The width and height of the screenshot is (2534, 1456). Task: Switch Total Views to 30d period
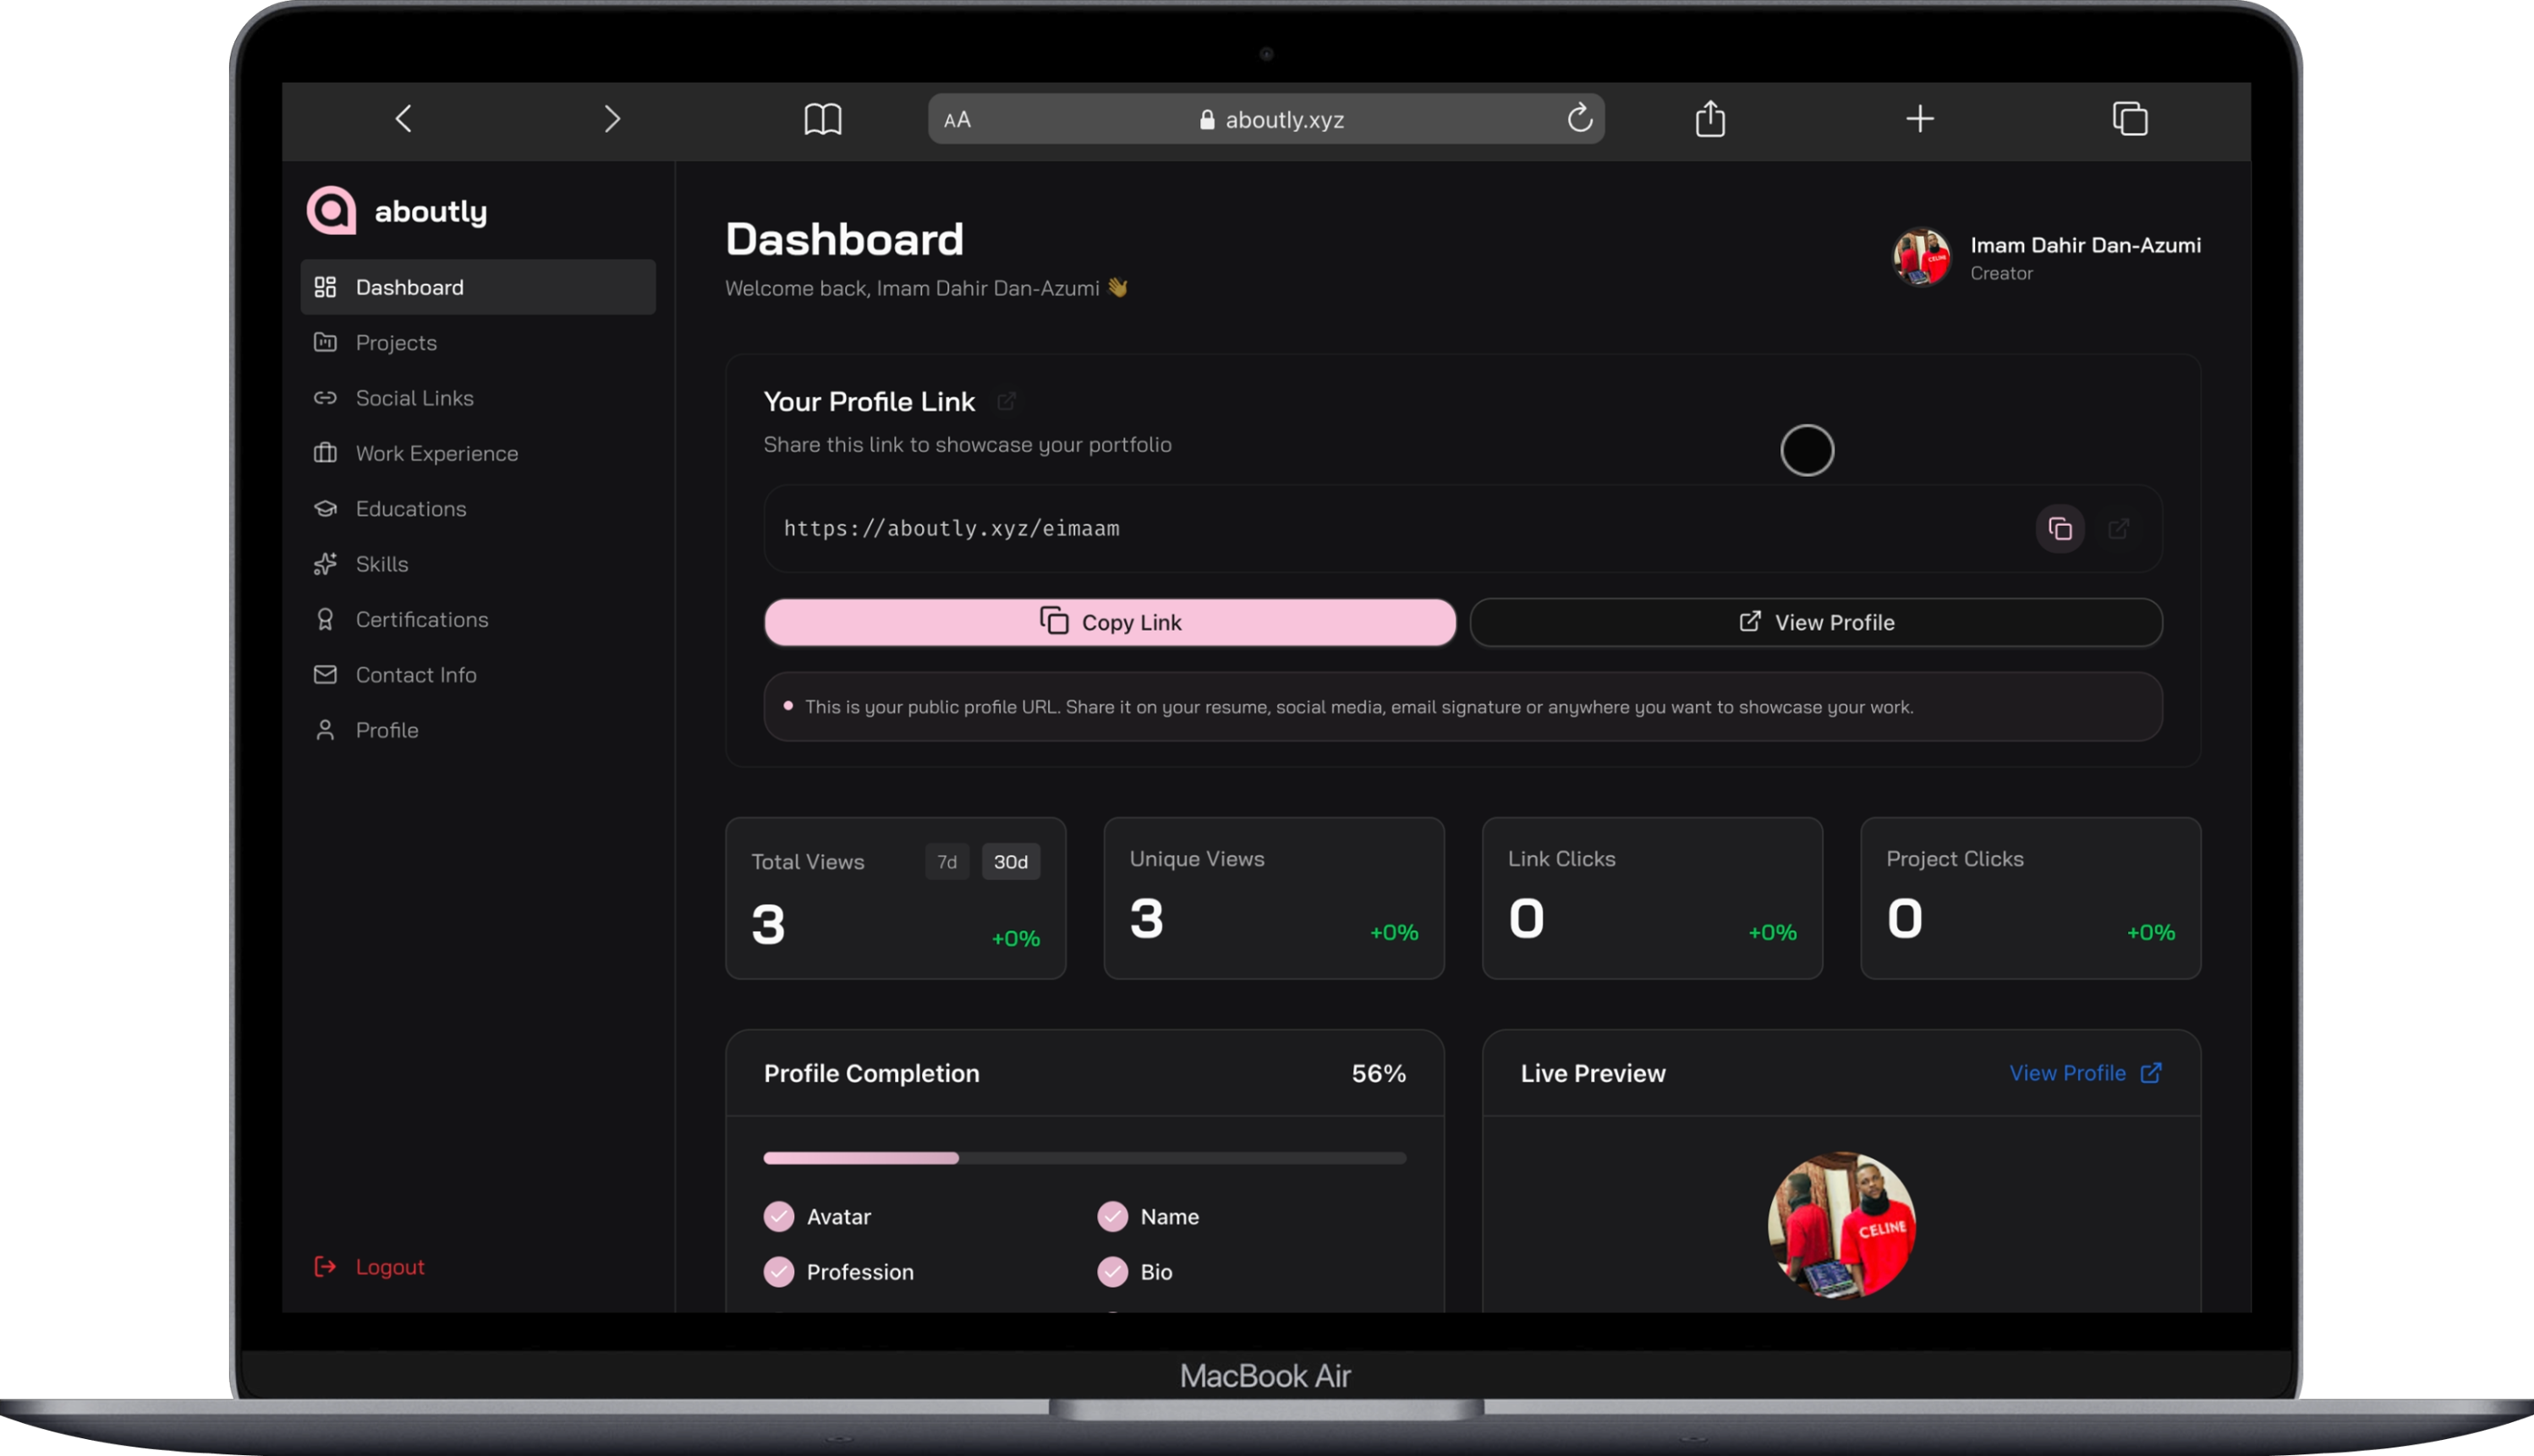click(x=1011, y=861)
